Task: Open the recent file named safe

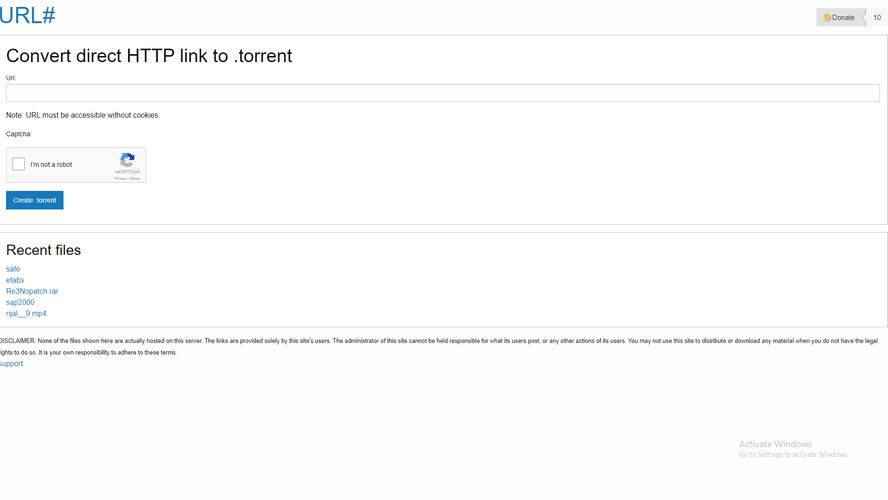Action: click(13, 269)
